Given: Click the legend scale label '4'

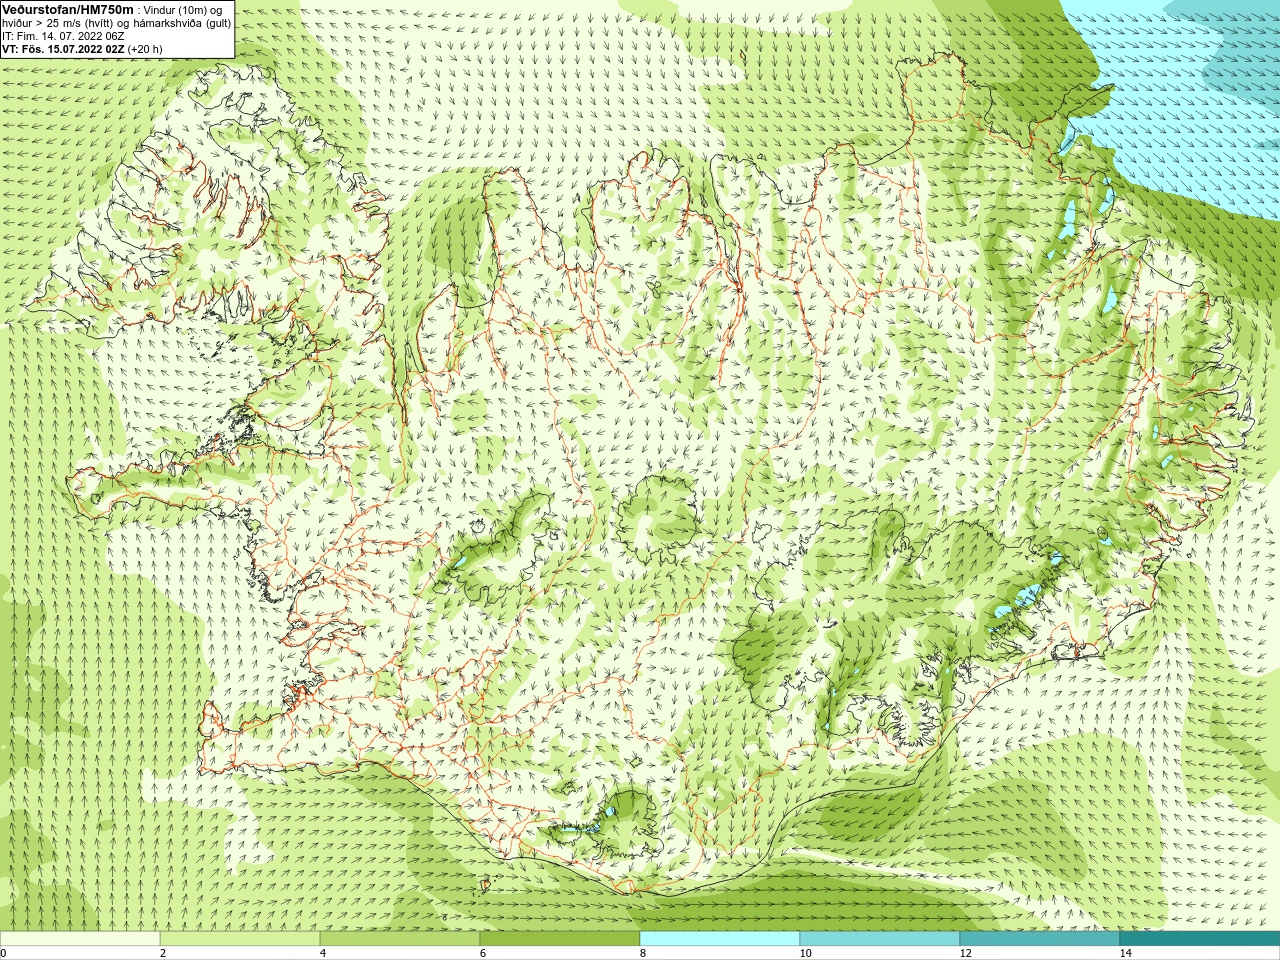Looking at the screenshot, I should tap(323, 953).
